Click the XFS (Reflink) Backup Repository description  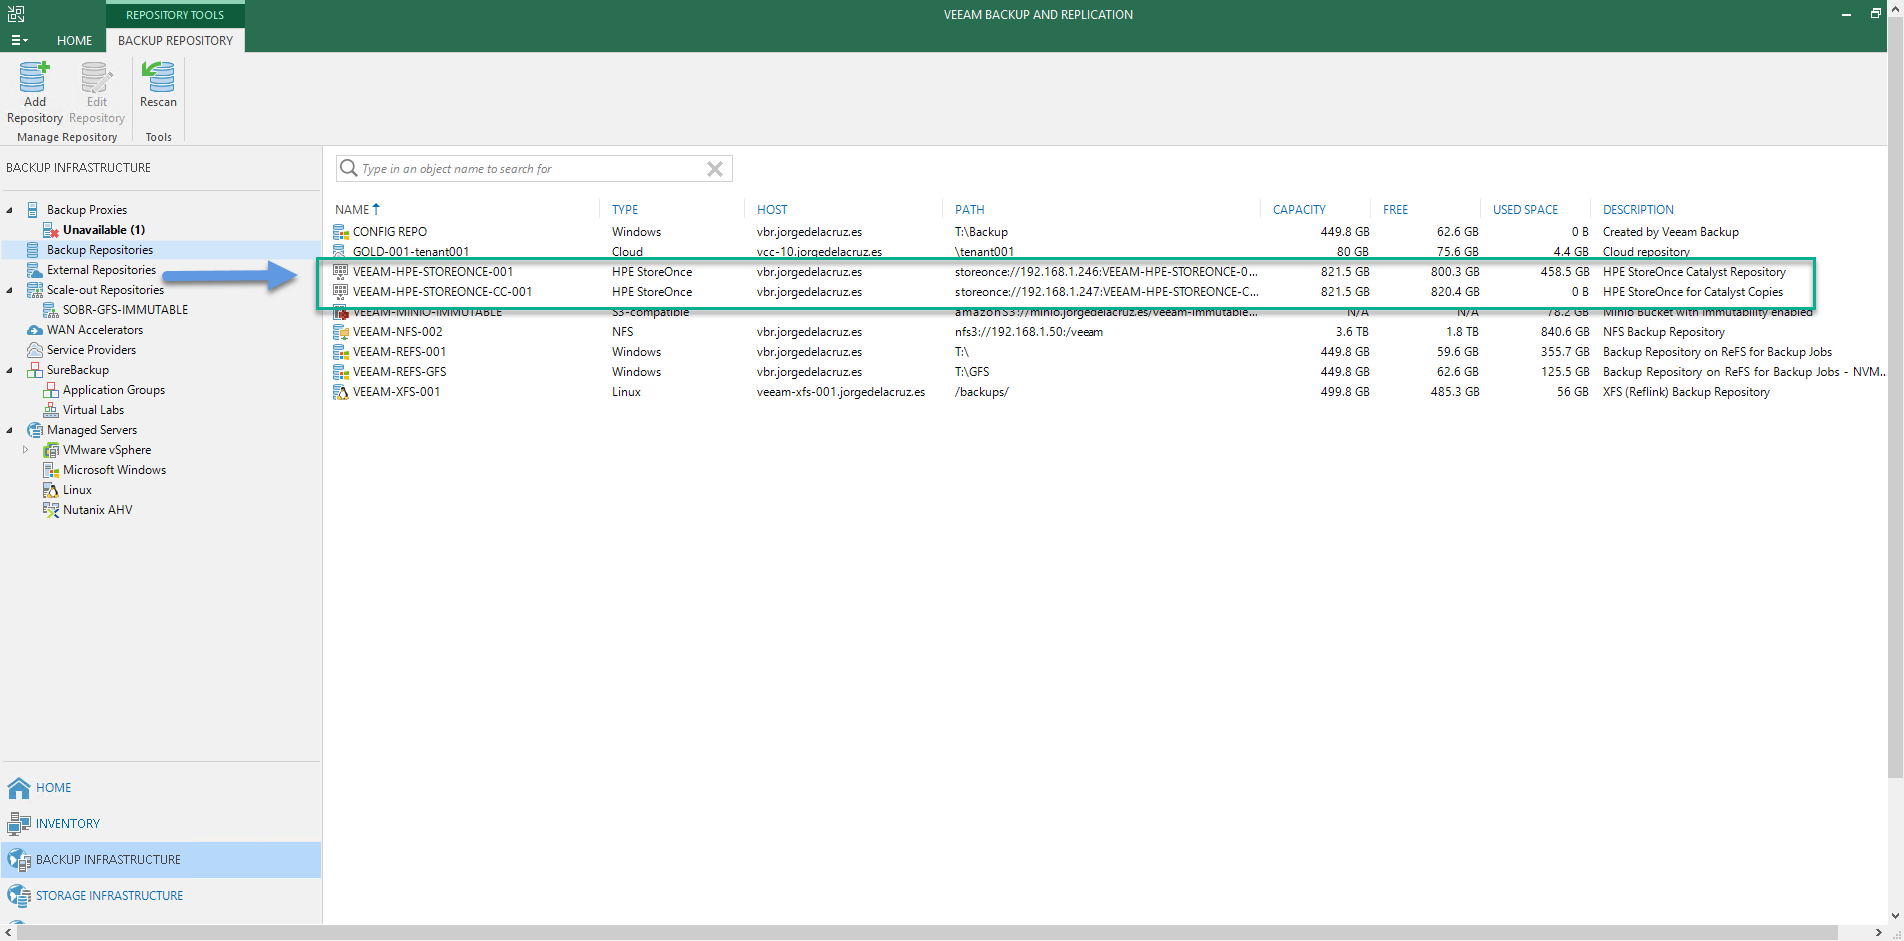tap(1686, 392)
